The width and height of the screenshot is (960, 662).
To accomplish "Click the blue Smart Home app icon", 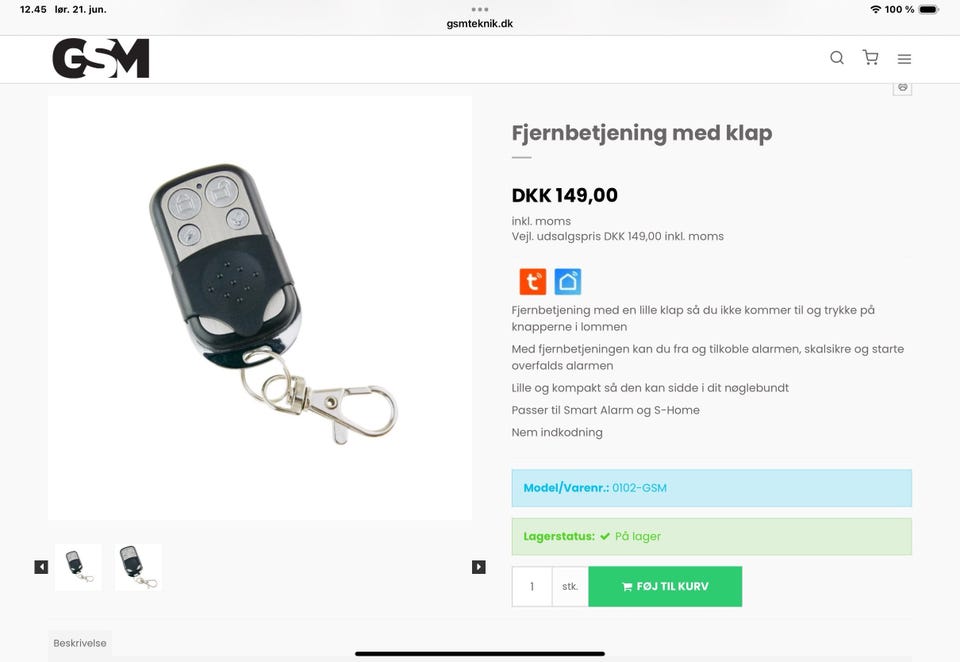I will (568, 281).
